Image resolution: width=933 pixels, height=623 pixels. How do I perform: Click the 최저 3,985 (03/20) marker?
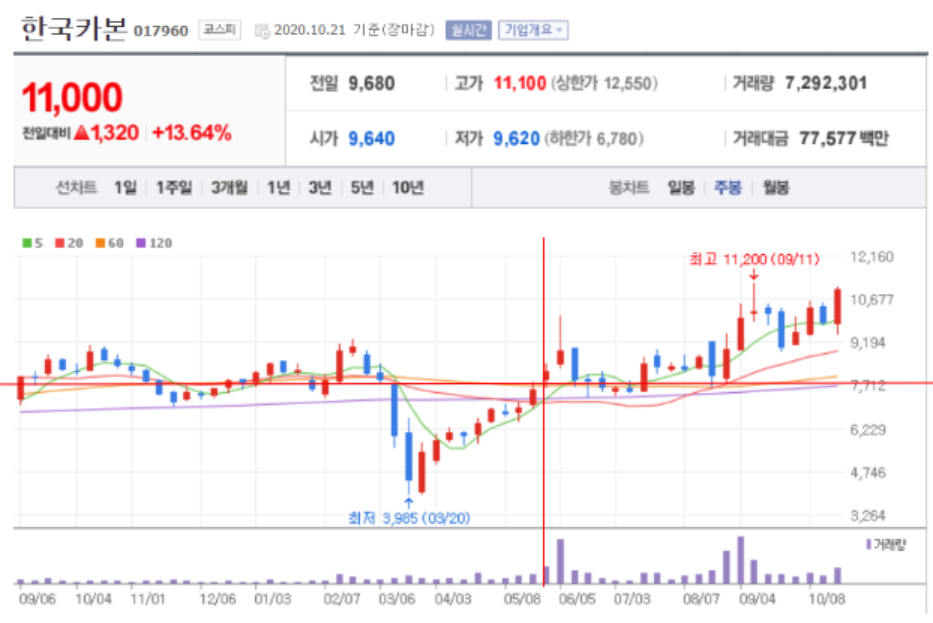pyautogui.click(x=409, y=518)
